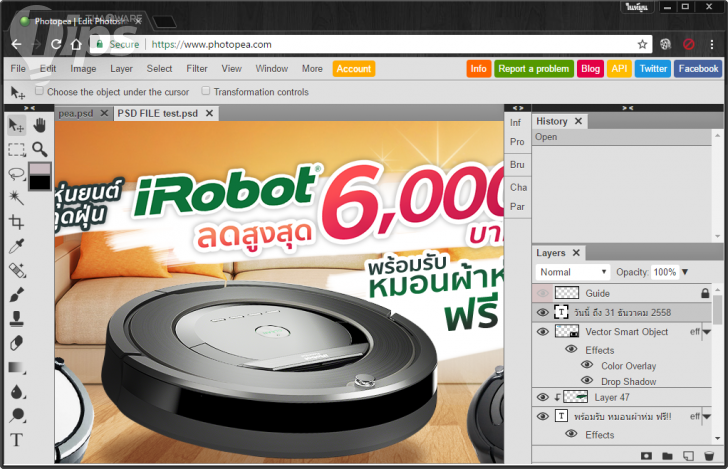
Task: Pick the Blur droplet tool
Action: click(17, 391)
